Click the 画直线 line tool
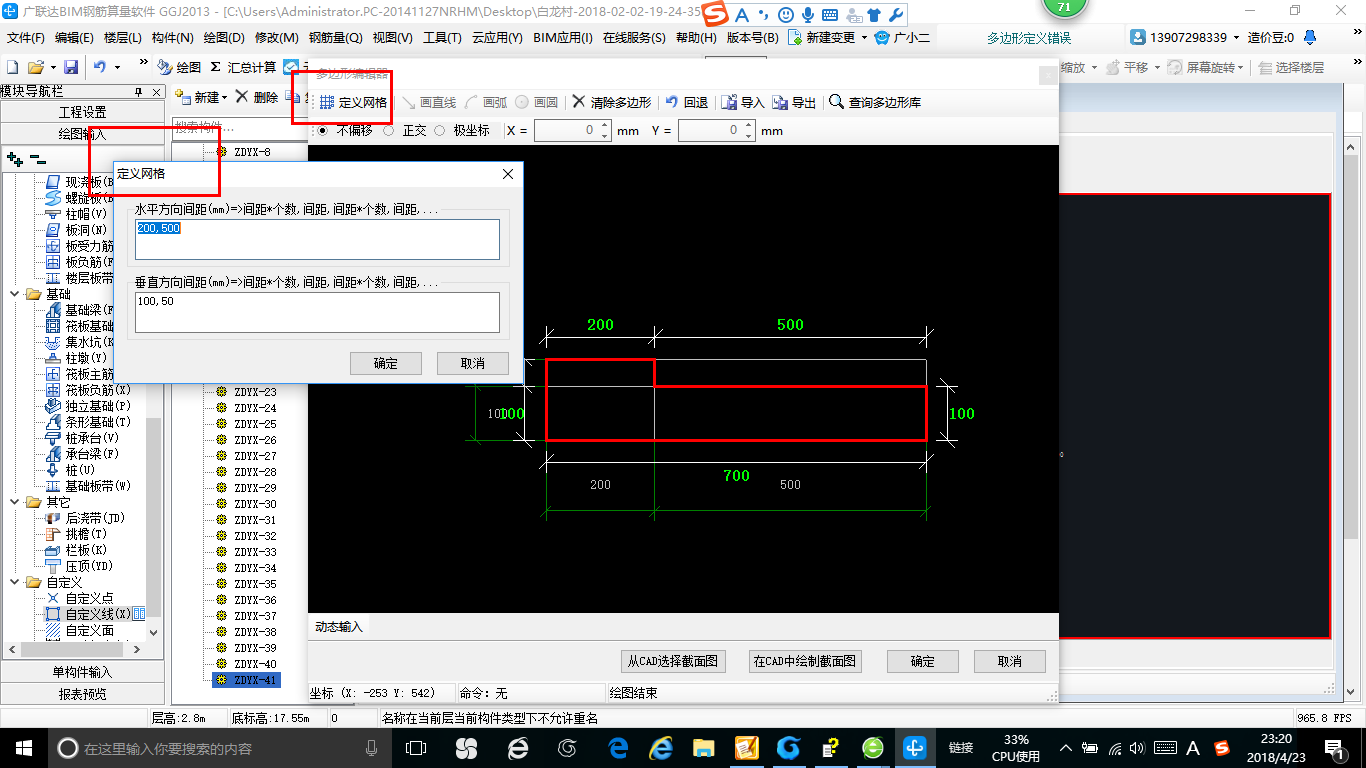 click(429, 102)
